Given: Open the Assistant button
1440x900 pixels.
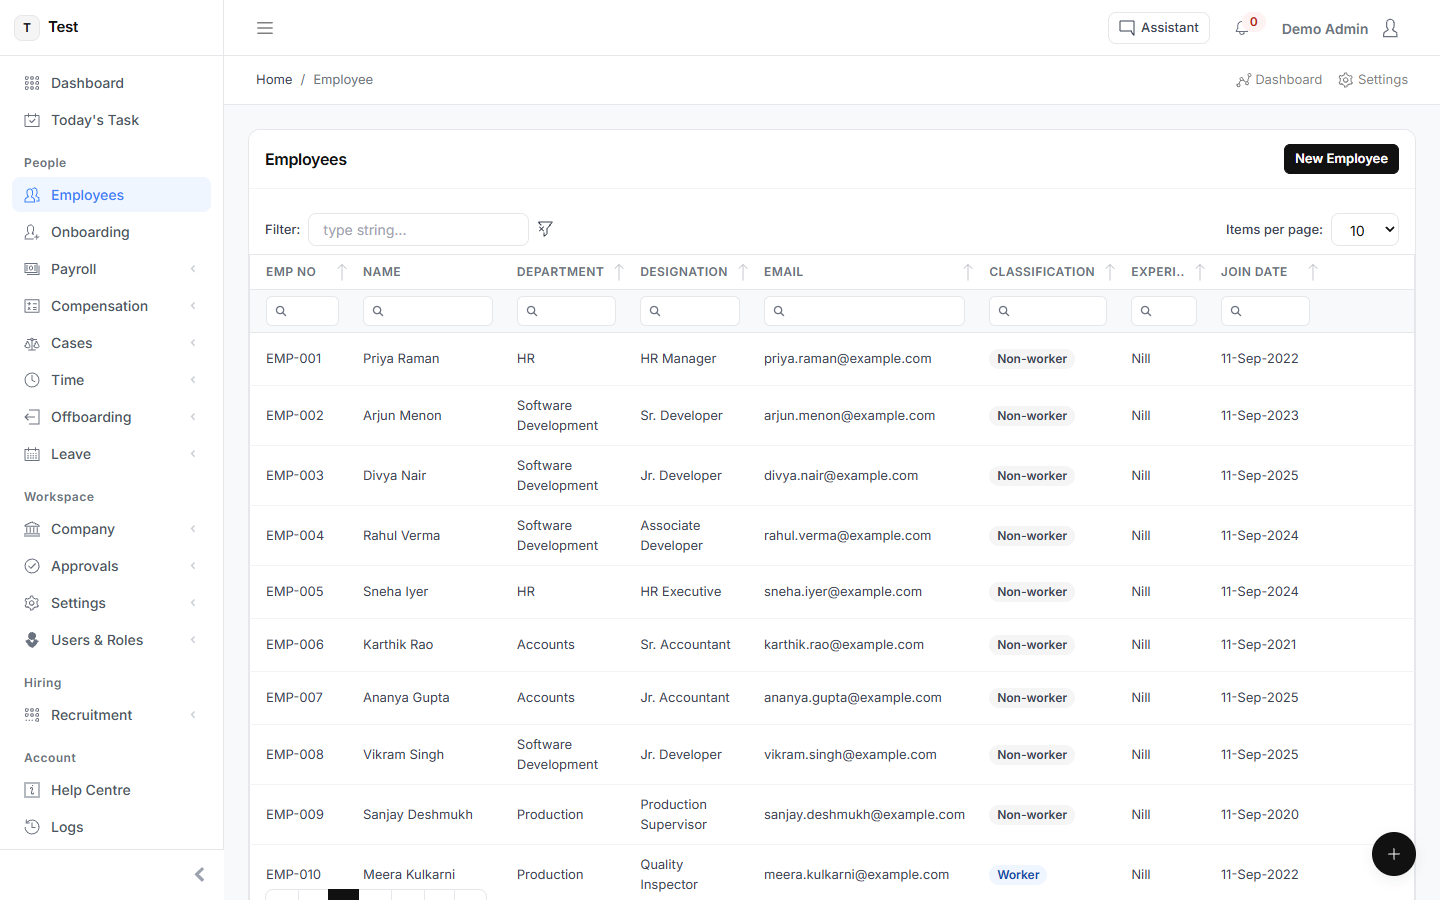Looking at the screenshot, I should coord(1159,28).
